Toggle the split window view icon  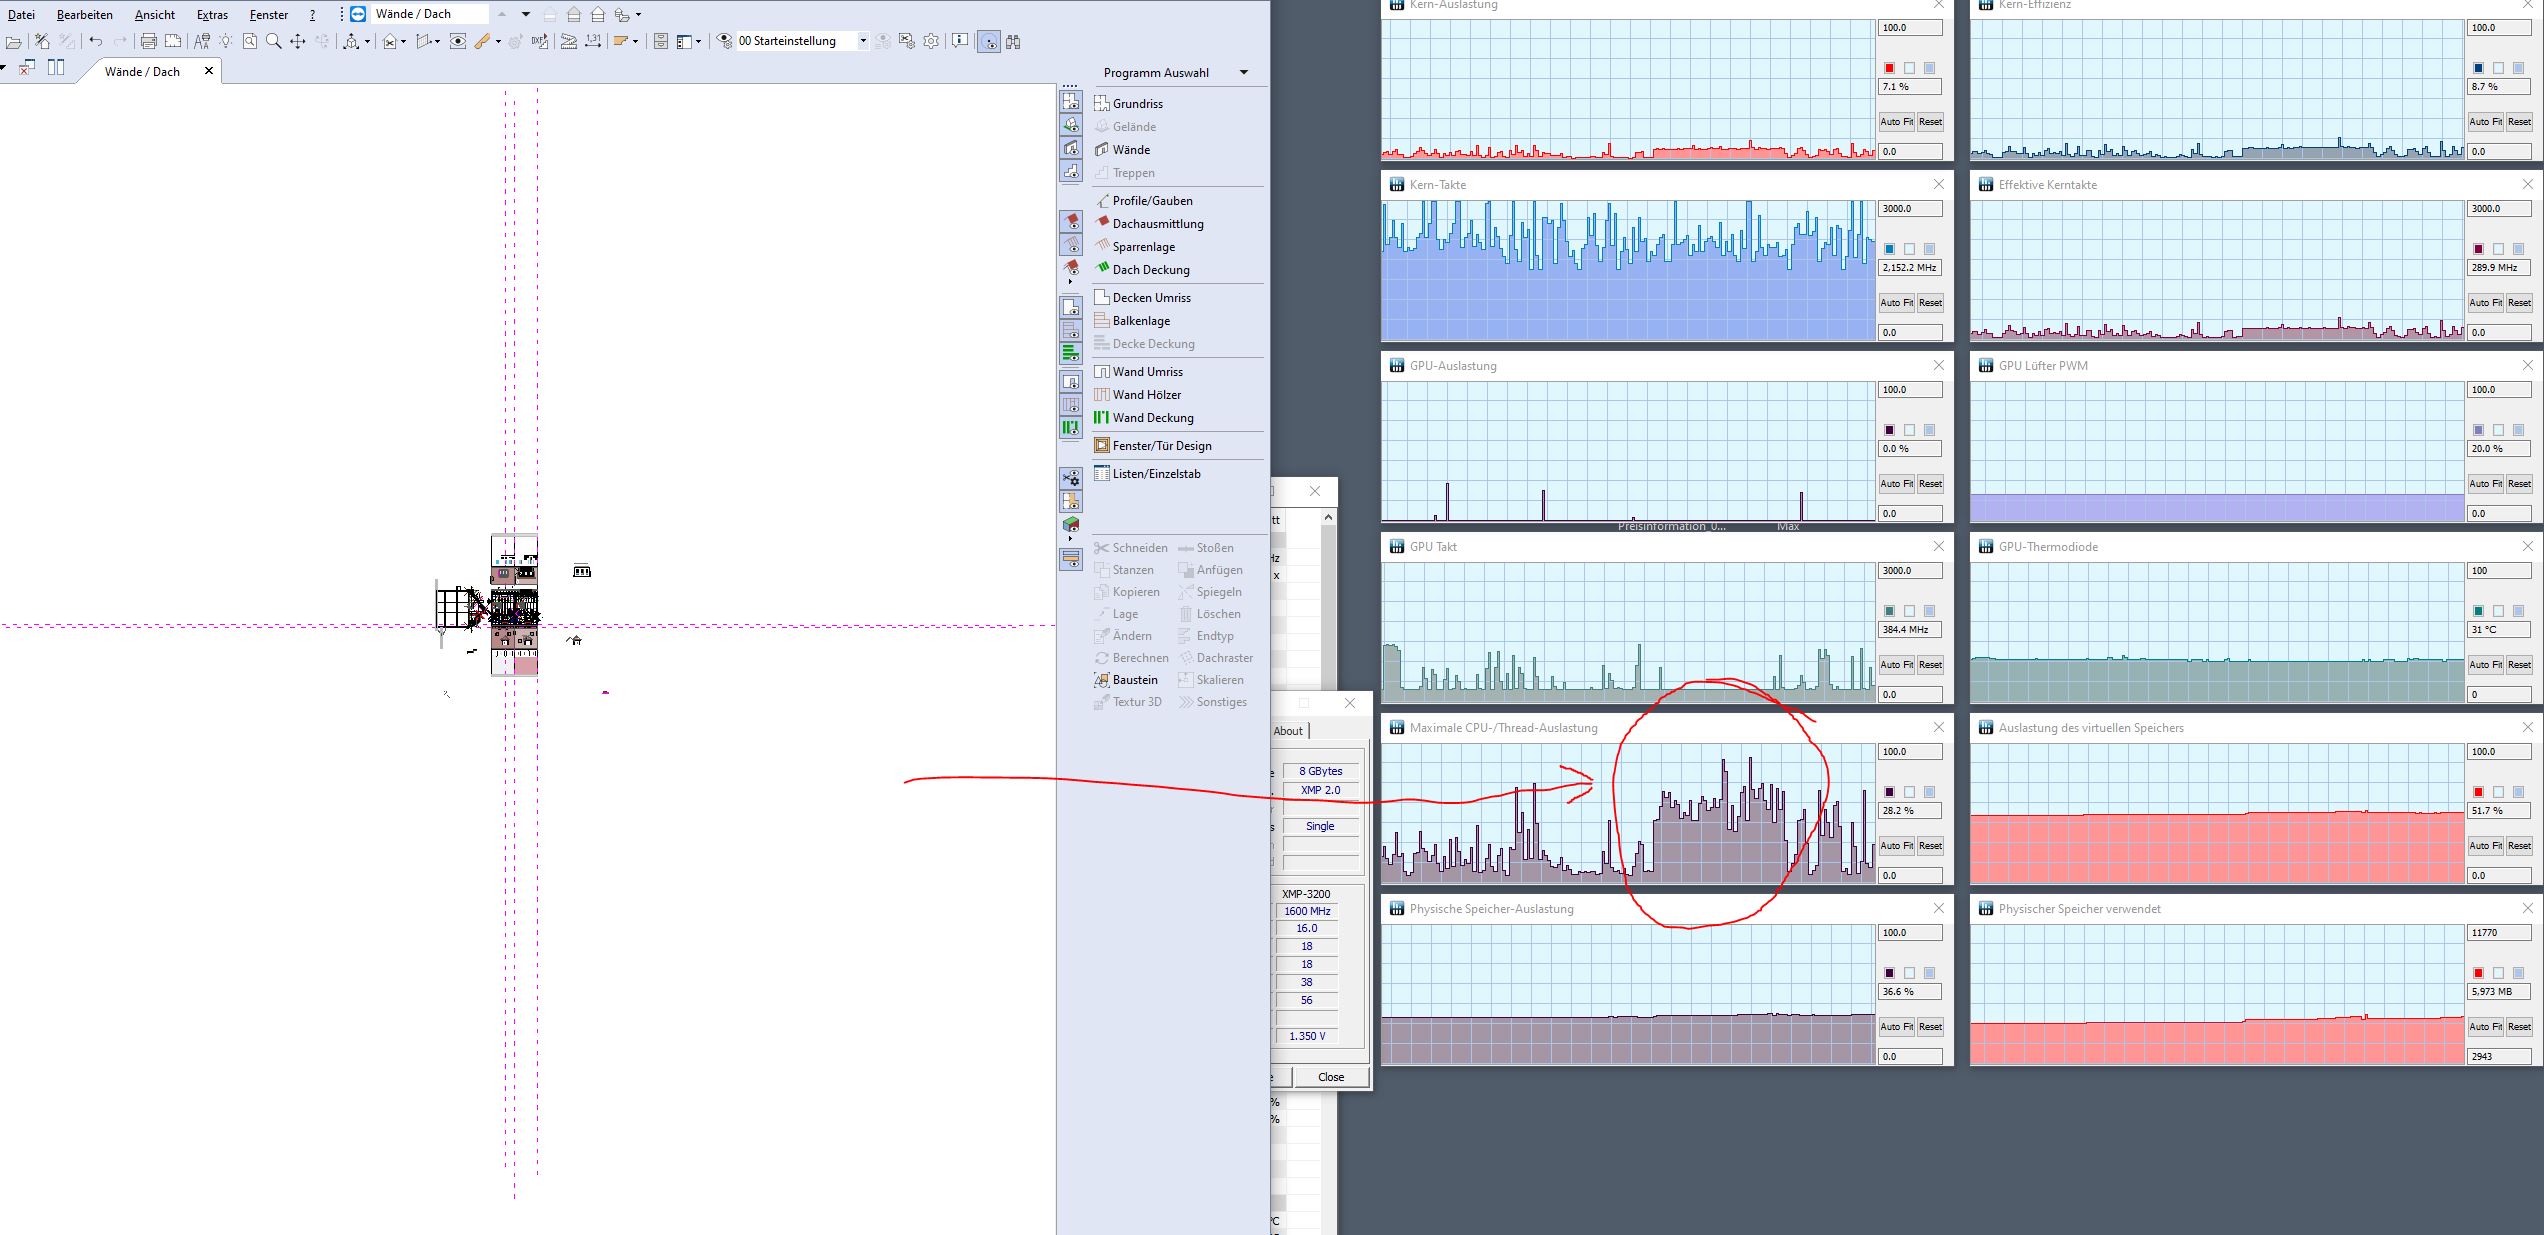(56, 67)
